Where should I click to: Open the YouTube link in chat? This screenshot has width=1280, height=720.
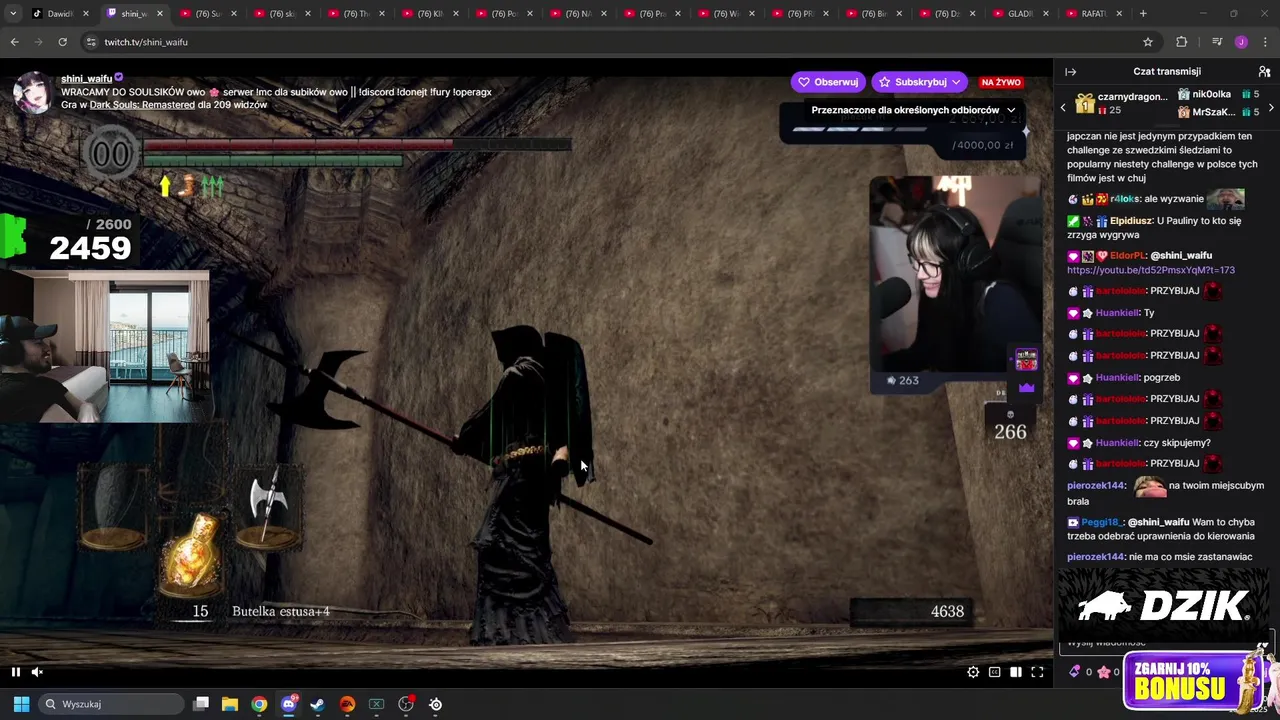(1150, 270)
